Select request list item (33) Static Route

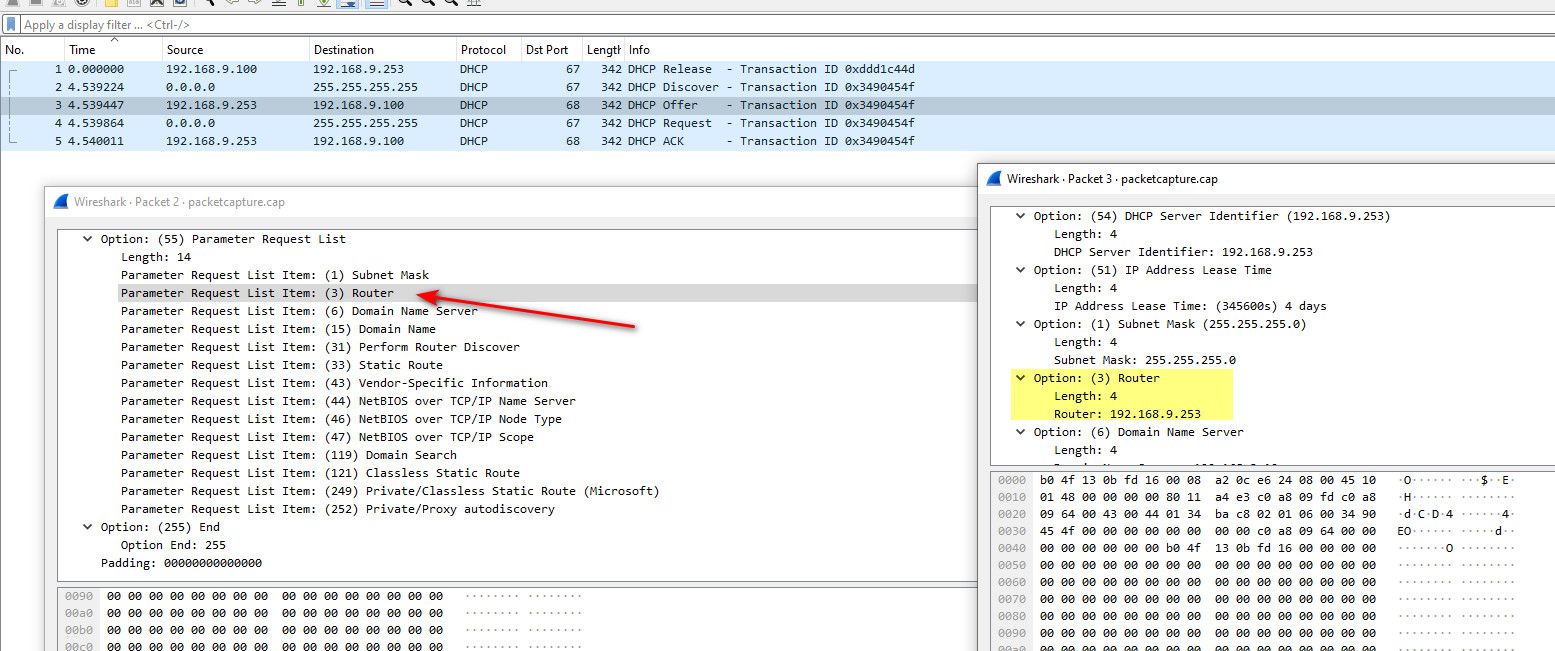point(282,365)
